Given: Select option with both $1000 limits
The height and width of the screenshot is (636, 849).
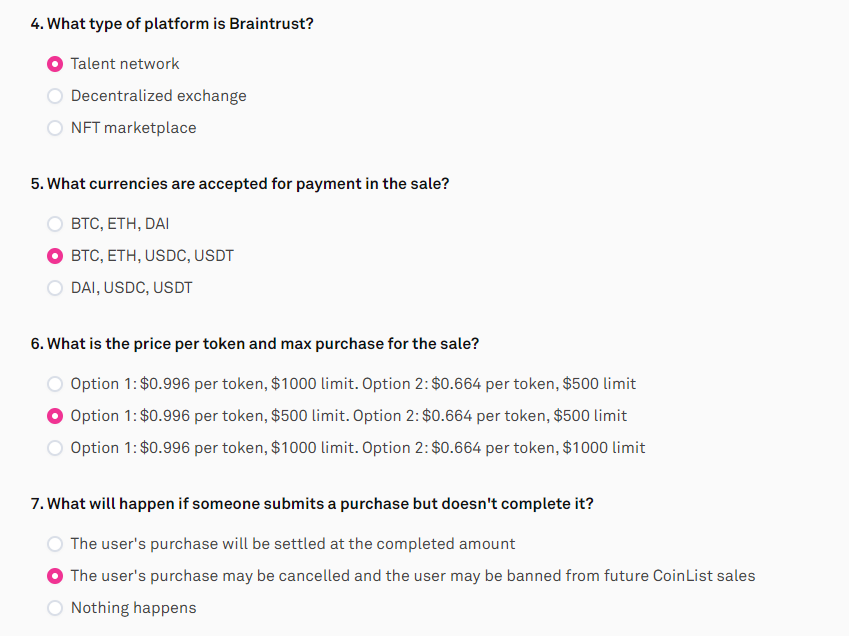Looking at the screenshot, I should 55,448.
